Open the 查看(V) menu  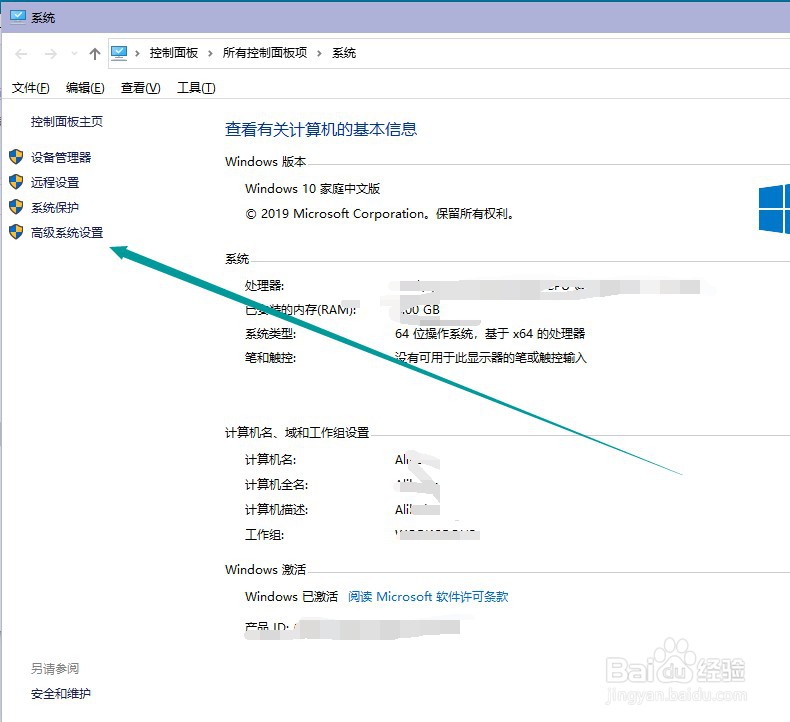(x=141, y=88)
